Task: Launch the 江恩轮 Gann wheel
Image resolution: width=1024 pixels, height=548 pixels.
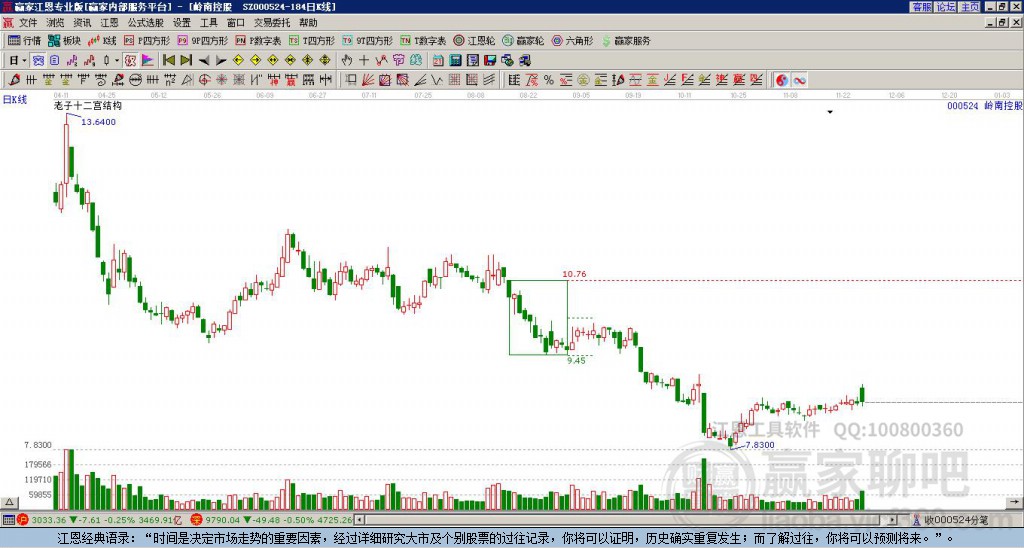Action: click(x=474, y=40)
